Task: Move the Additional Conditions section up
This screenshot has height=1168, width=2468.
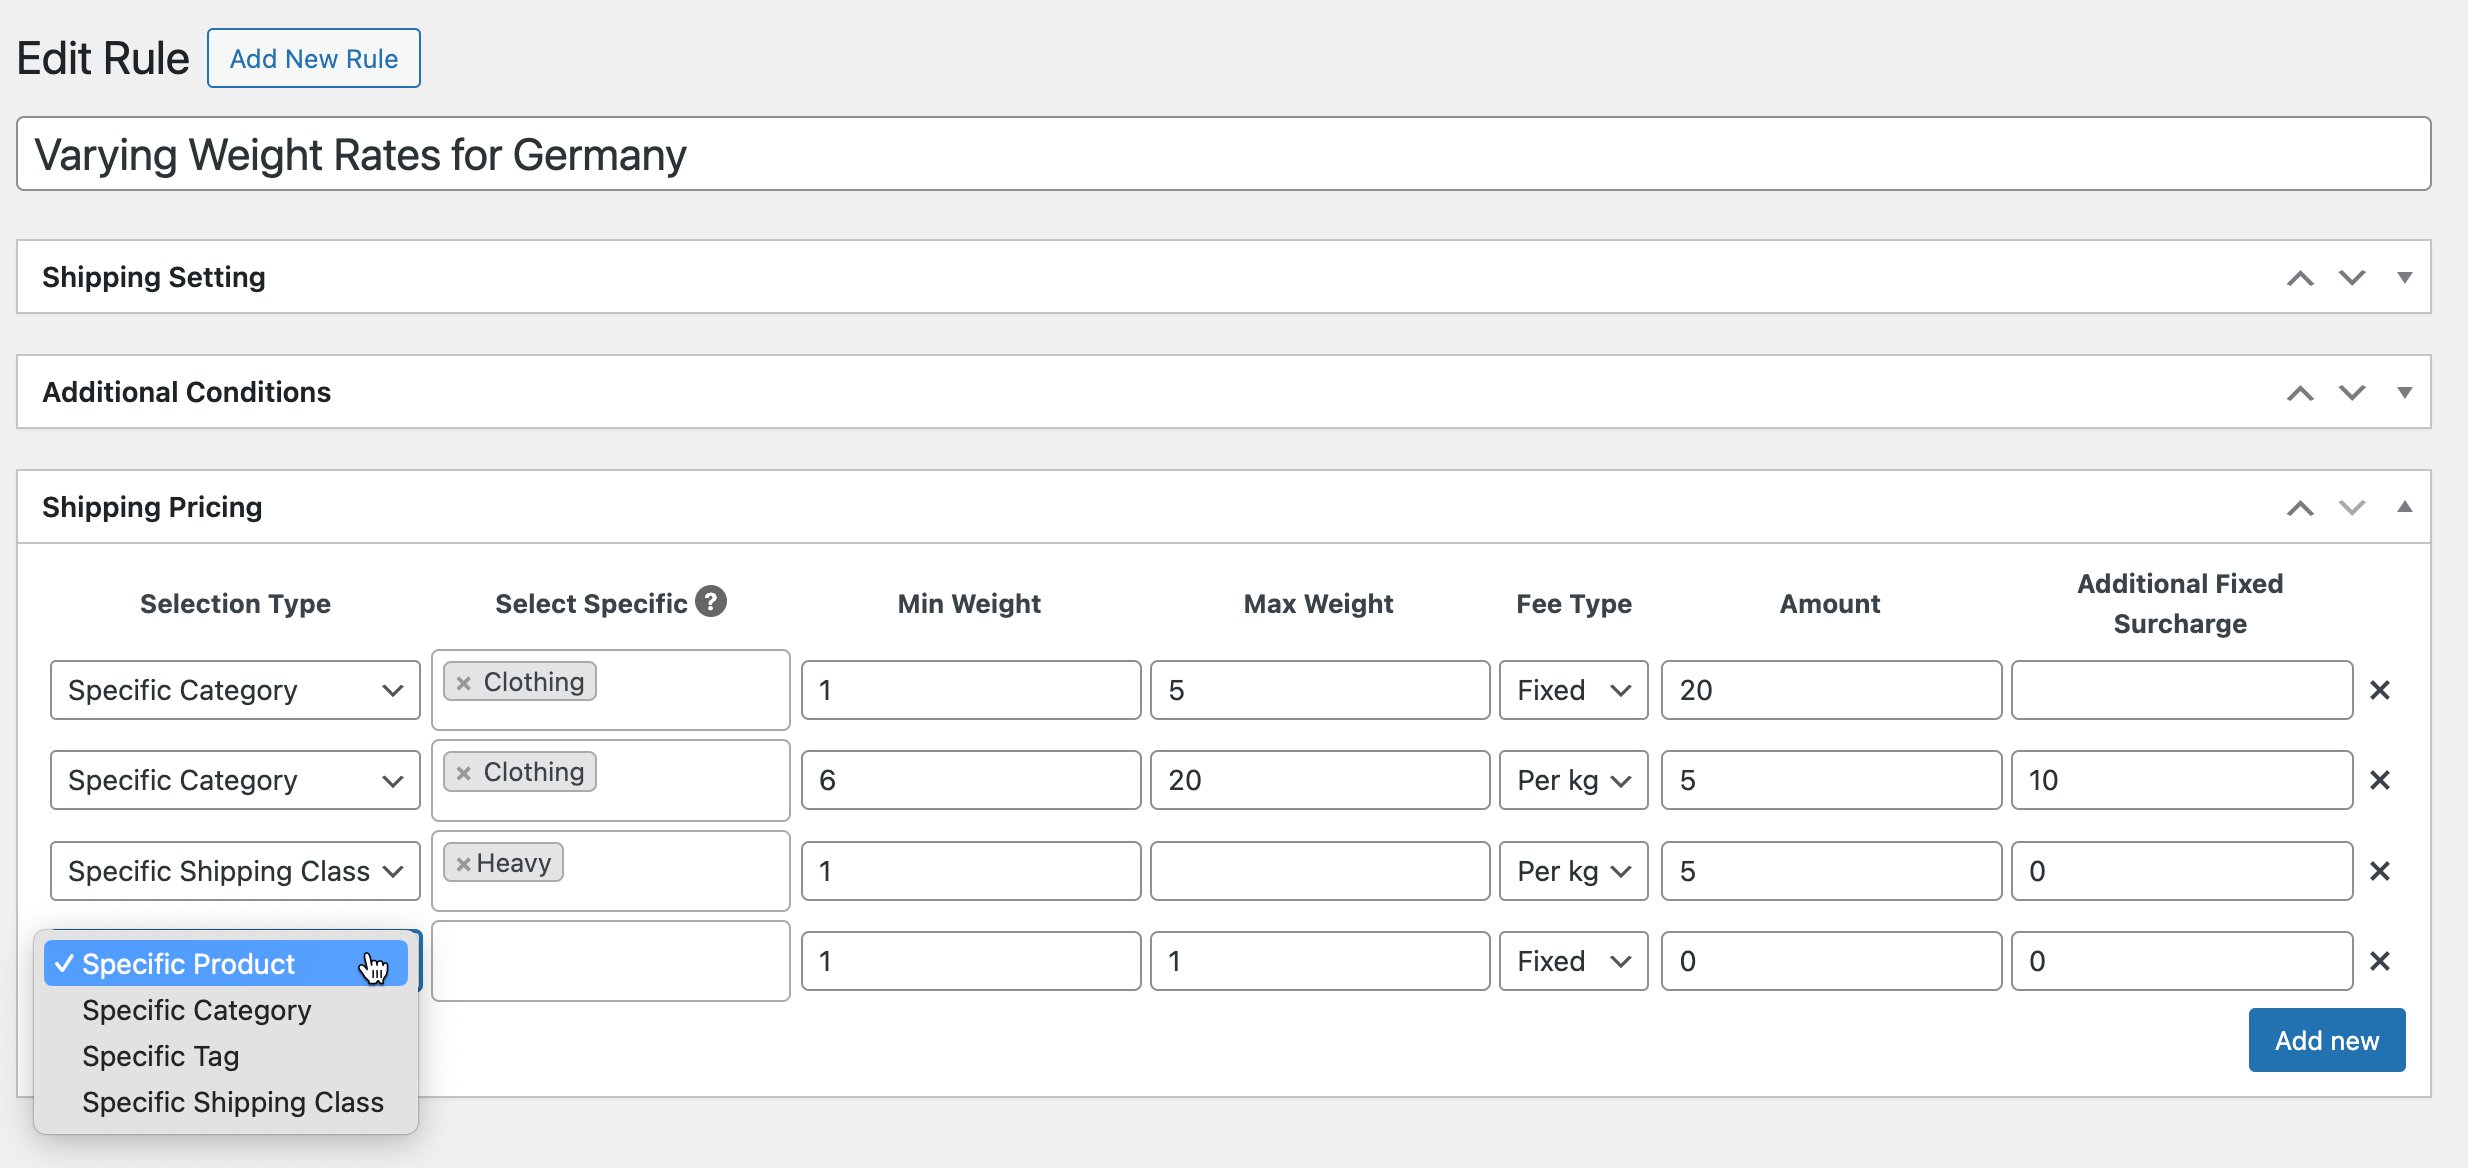Action: 2301,392
